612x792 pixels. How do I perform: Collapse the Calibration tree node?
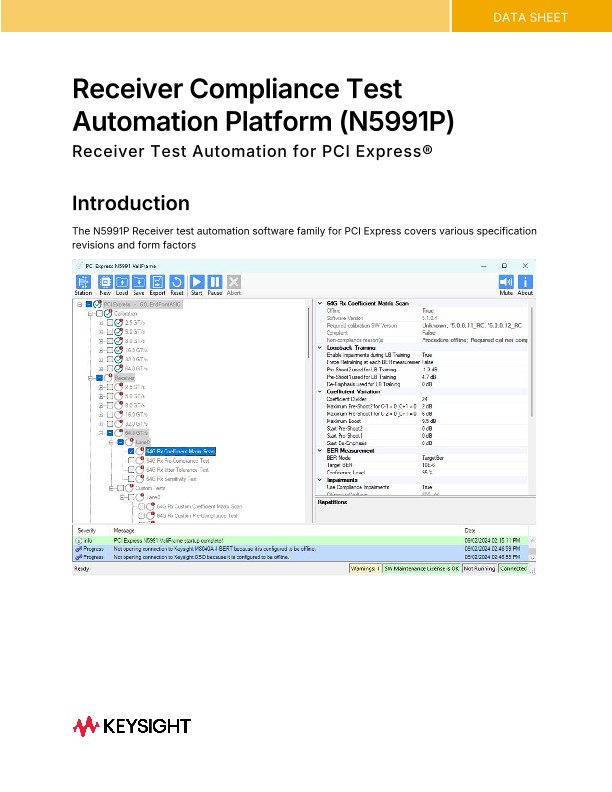pyautogui.click(x=90, y=314)
